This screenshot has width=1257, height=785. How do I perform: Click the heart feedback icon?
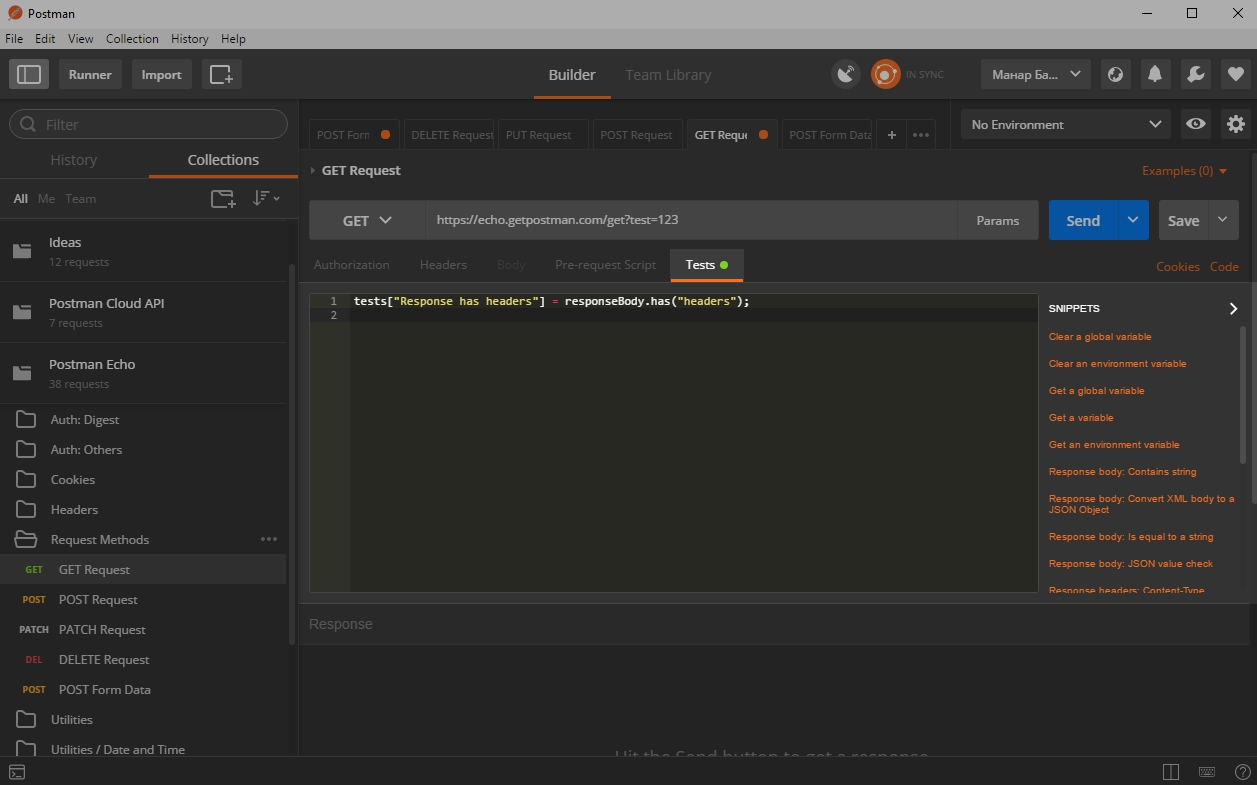click(1235, 73)
